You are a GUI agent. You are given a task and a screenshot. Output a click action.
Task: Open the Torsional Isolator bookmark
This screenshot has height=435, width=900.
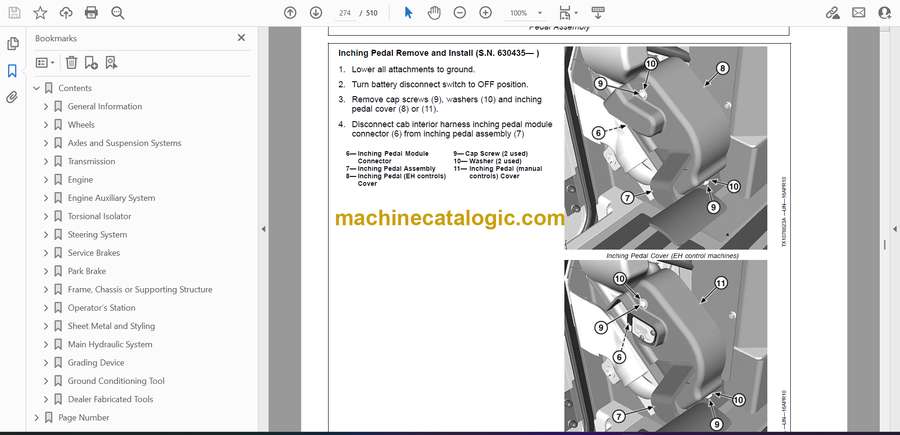coord(99,216)
